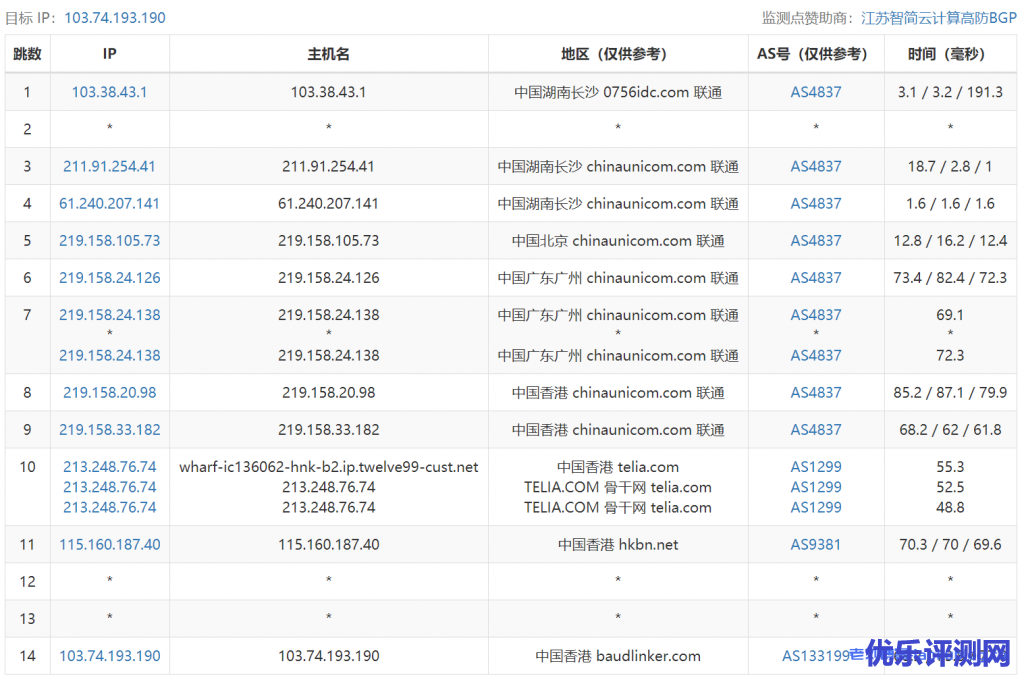The image size is (1024, 680).
Task: Click the IP address 211.91.254.41
Action: pos(109,166)
